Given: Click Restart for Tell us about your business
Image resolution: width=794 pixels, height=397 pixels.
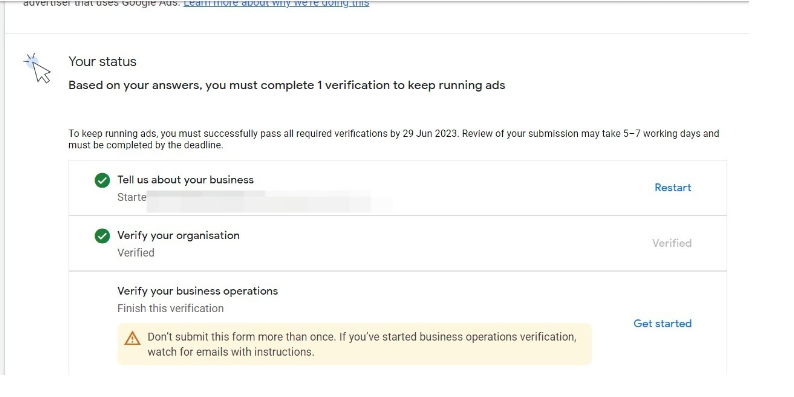Looking at the screenshot, I should pyautogui.click(x=672, y=188).
